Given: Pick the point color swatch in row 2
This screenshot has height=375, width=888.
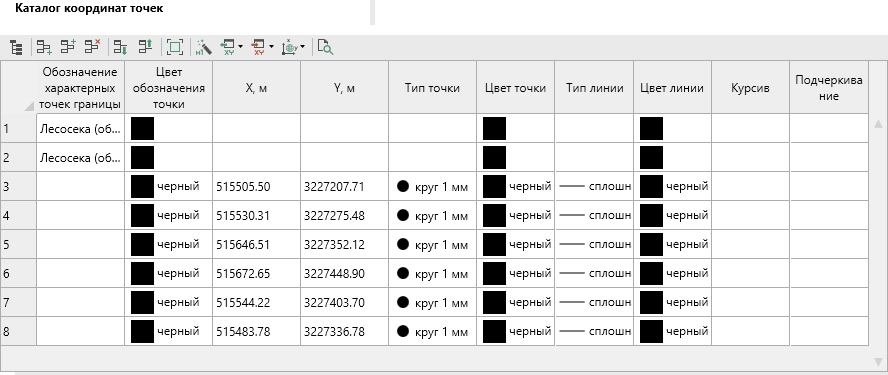Looking at the screenshot, I should tap(494, 157).
